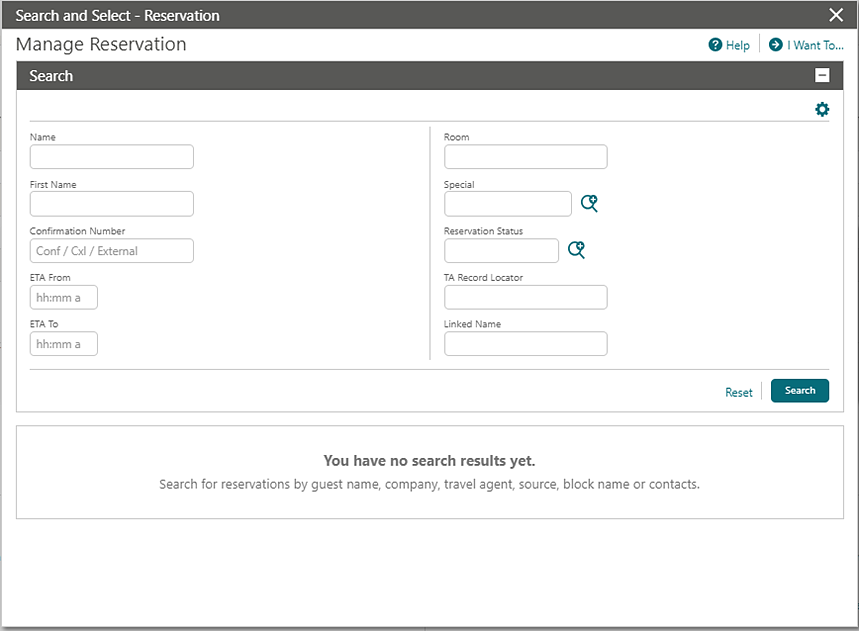The width and height of the screenshot is (859, 631).
Task: Click in the Name field
Action: pos(111,156)
